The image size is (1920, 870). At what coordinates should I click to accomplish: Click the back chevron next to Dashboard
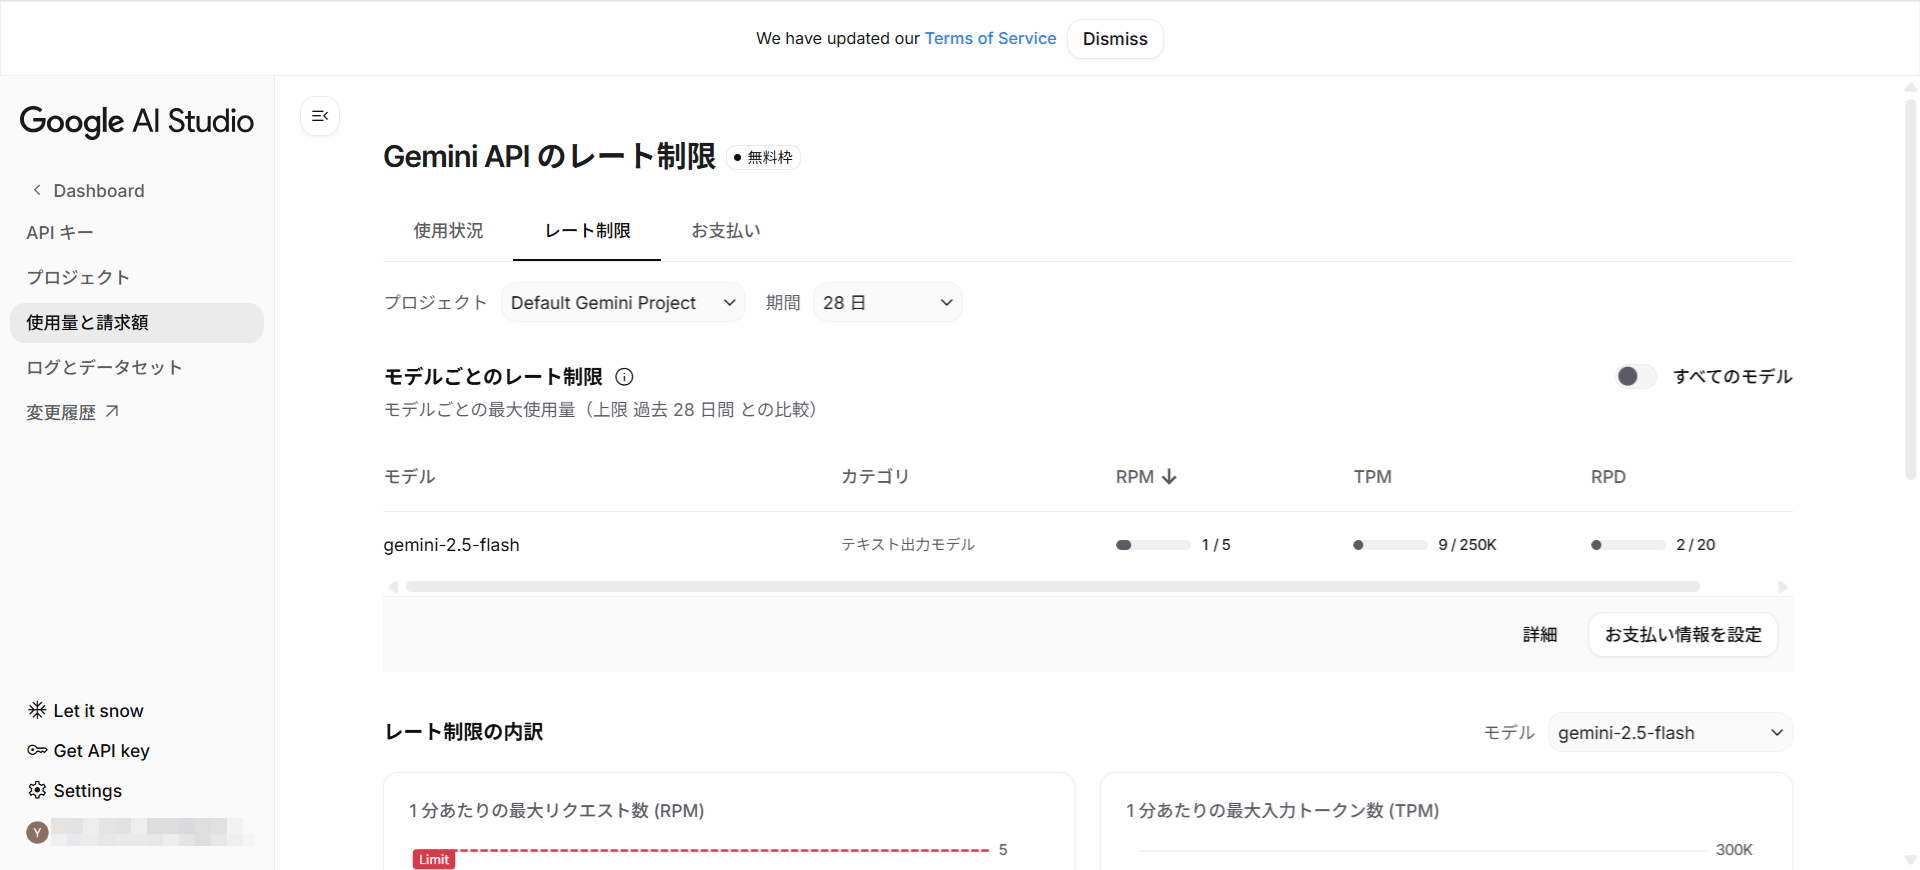pos(37,190)
